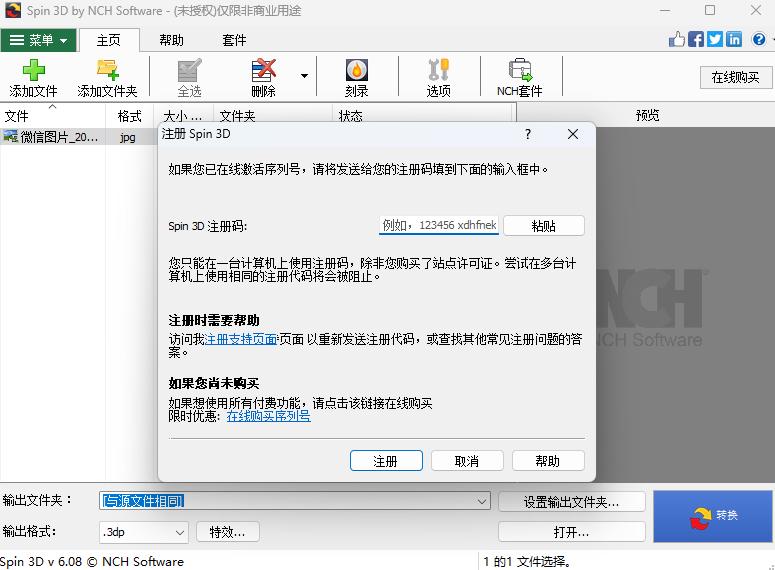Screen dimensions: 775x570
Task: Expand the Delete button dropdown arrow
Action: pyautogui.click(x=304, y=76)
